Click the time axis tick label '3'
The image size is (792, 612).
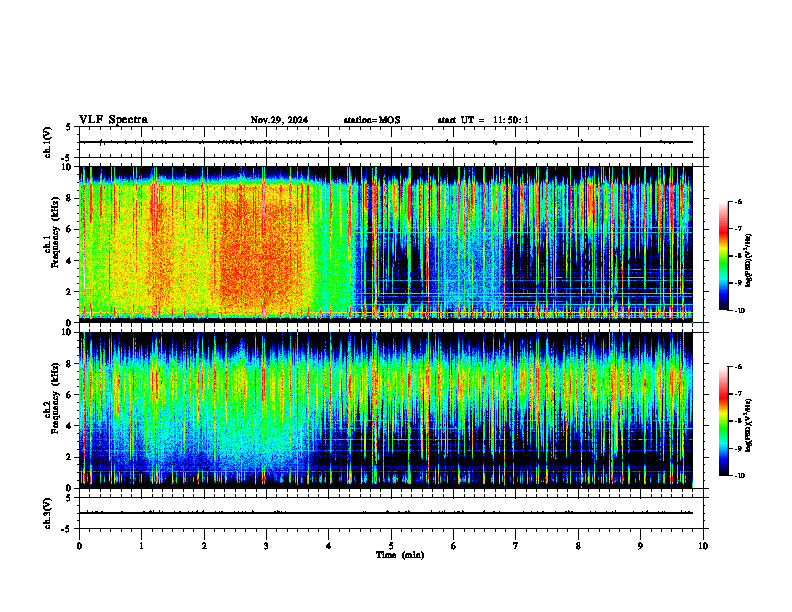click(266, 546)
